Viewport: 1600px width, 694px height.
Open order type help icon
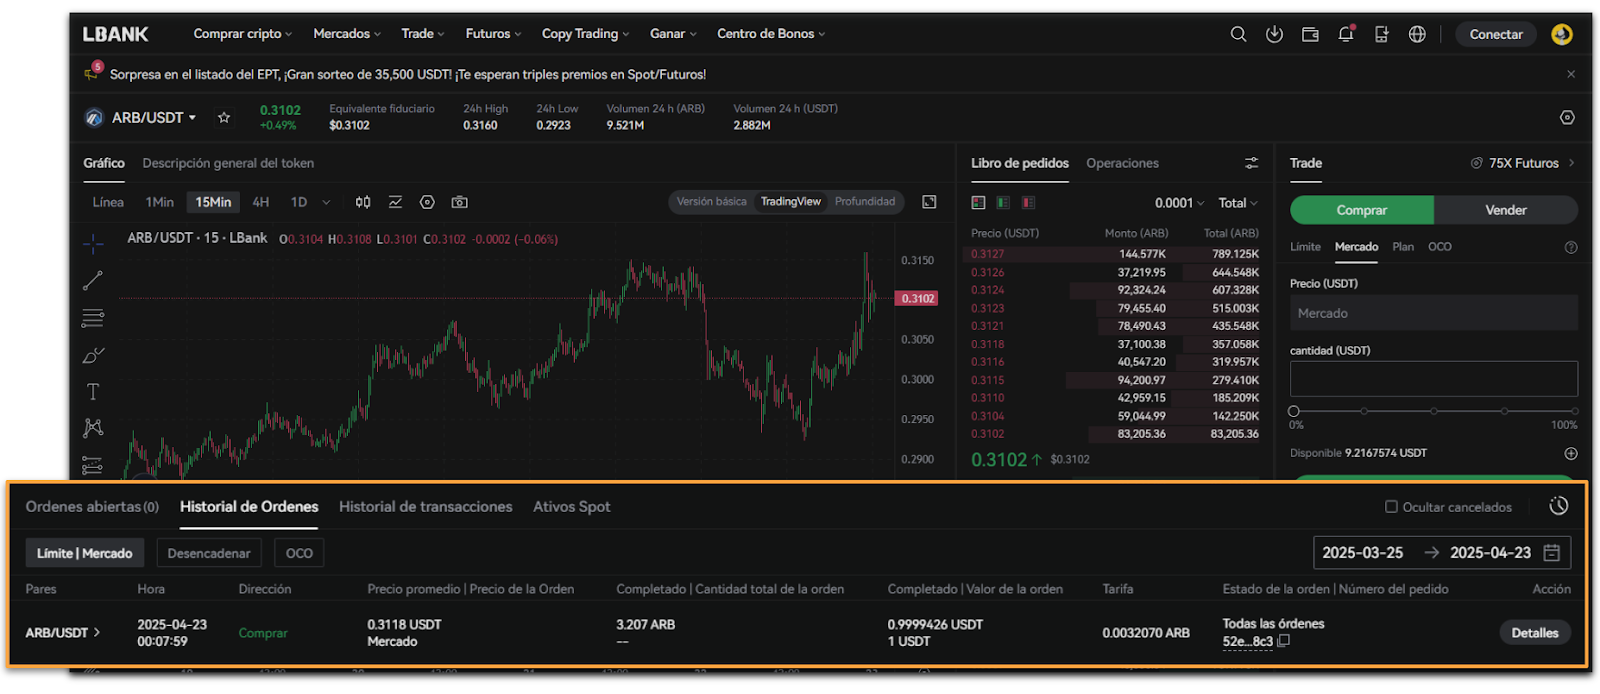(1570, 247)
